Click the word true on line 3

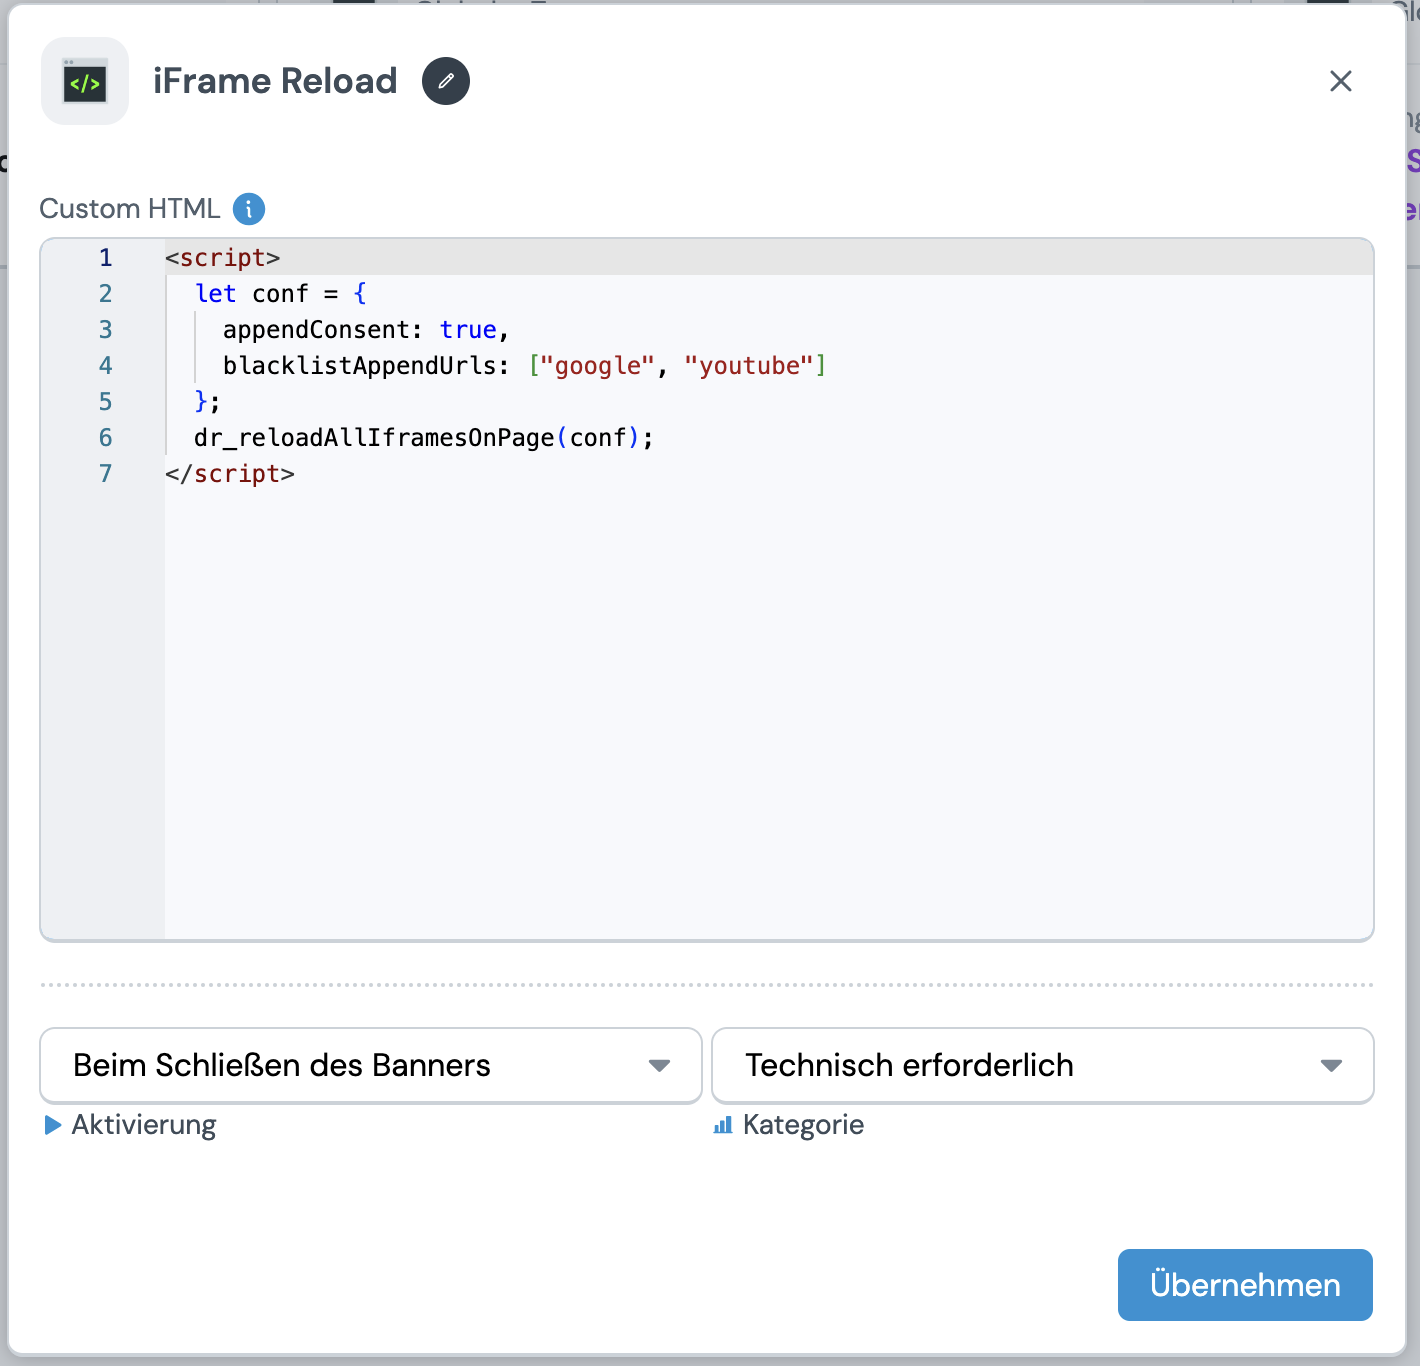[x=468, y=329]
